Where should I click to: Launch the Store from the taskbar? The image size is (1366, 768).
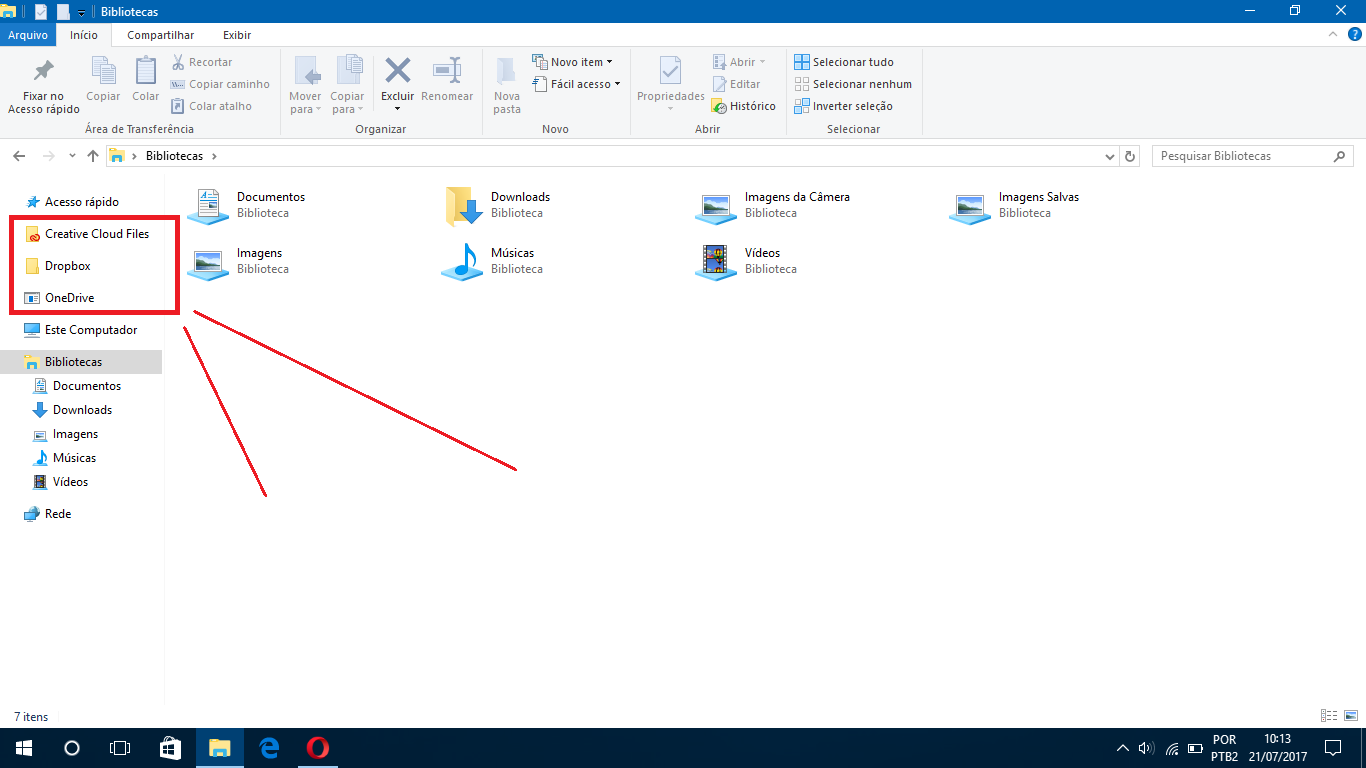click(x=170, y=748)
